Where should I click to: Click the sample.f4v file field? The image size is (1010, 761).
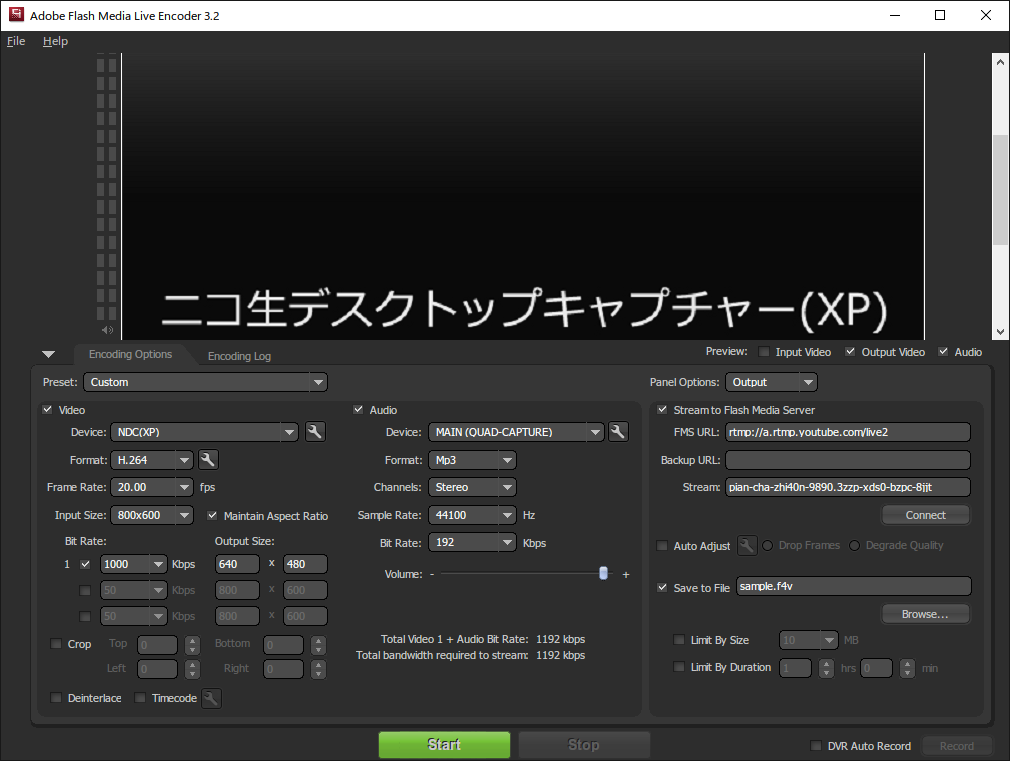[853, 586]
